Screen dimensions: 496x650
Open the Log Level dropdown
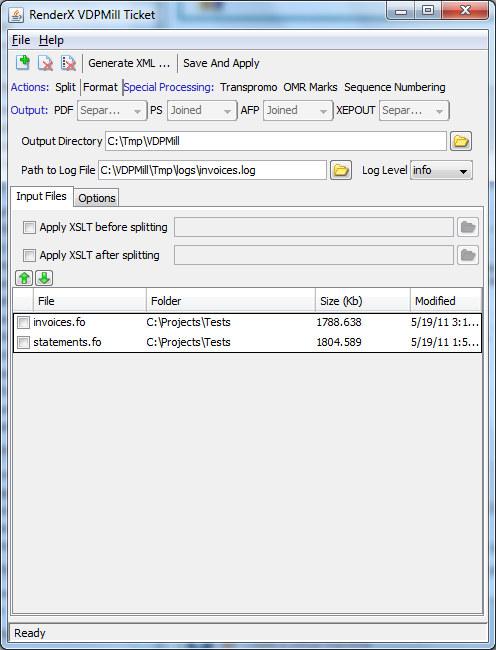[x=441, y=170]
